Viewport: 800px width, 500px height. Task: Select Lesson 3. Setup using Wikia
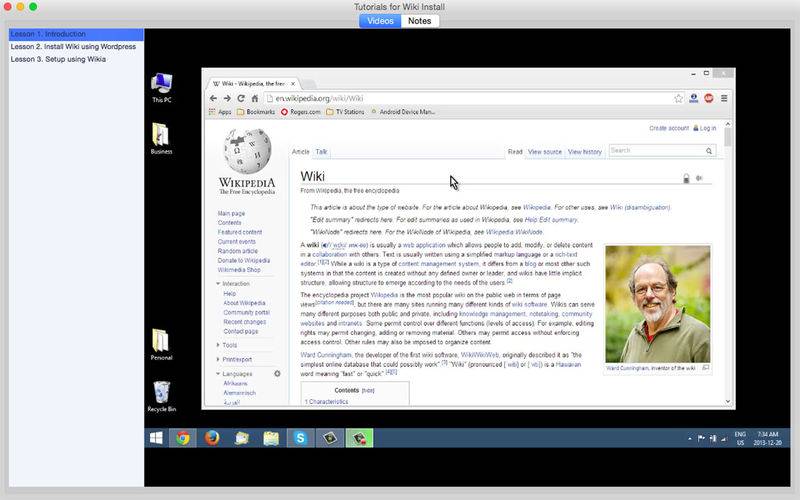77,59
